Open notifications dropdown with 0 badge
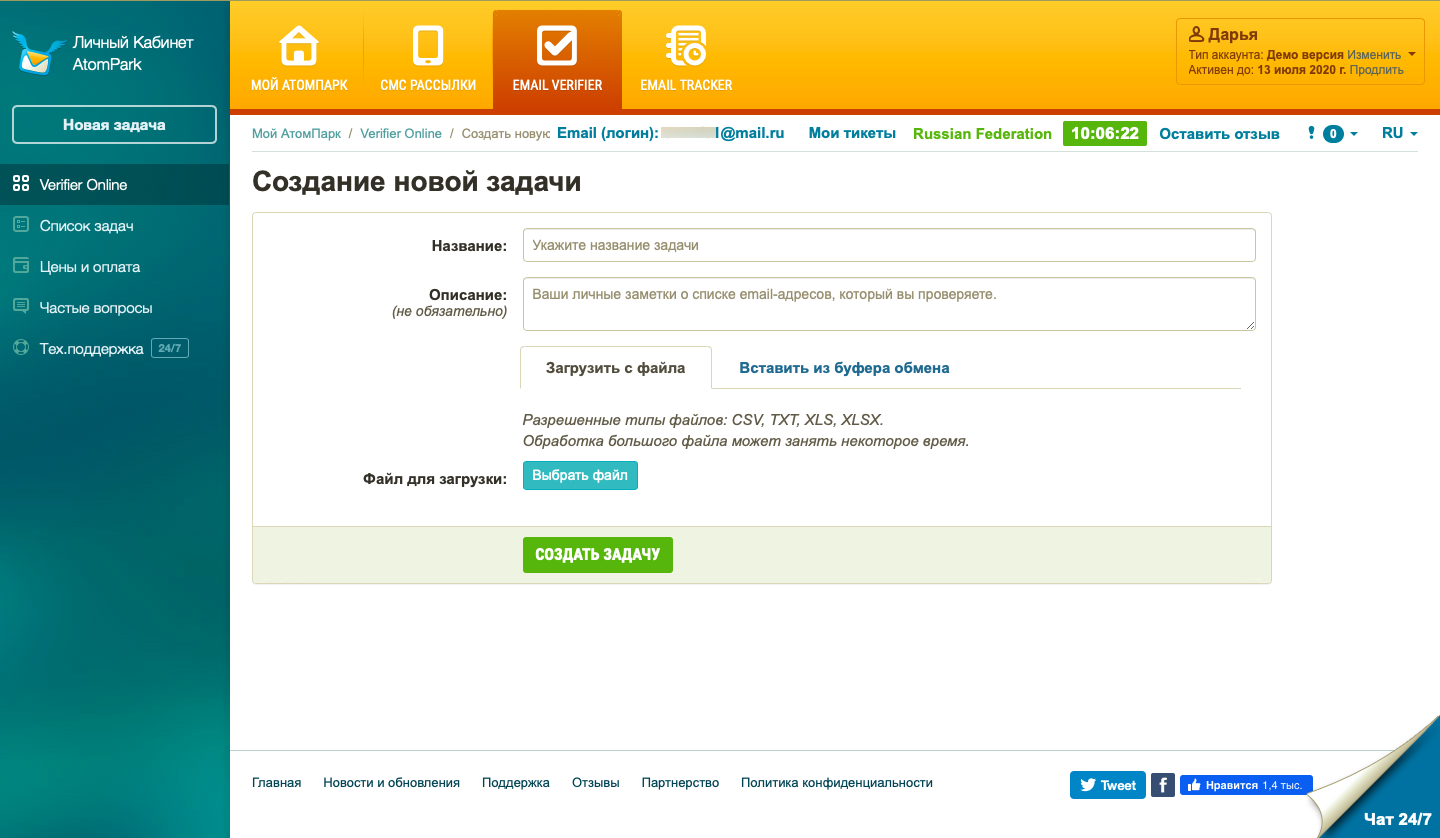1440x838 pixels. (1333, 133)
